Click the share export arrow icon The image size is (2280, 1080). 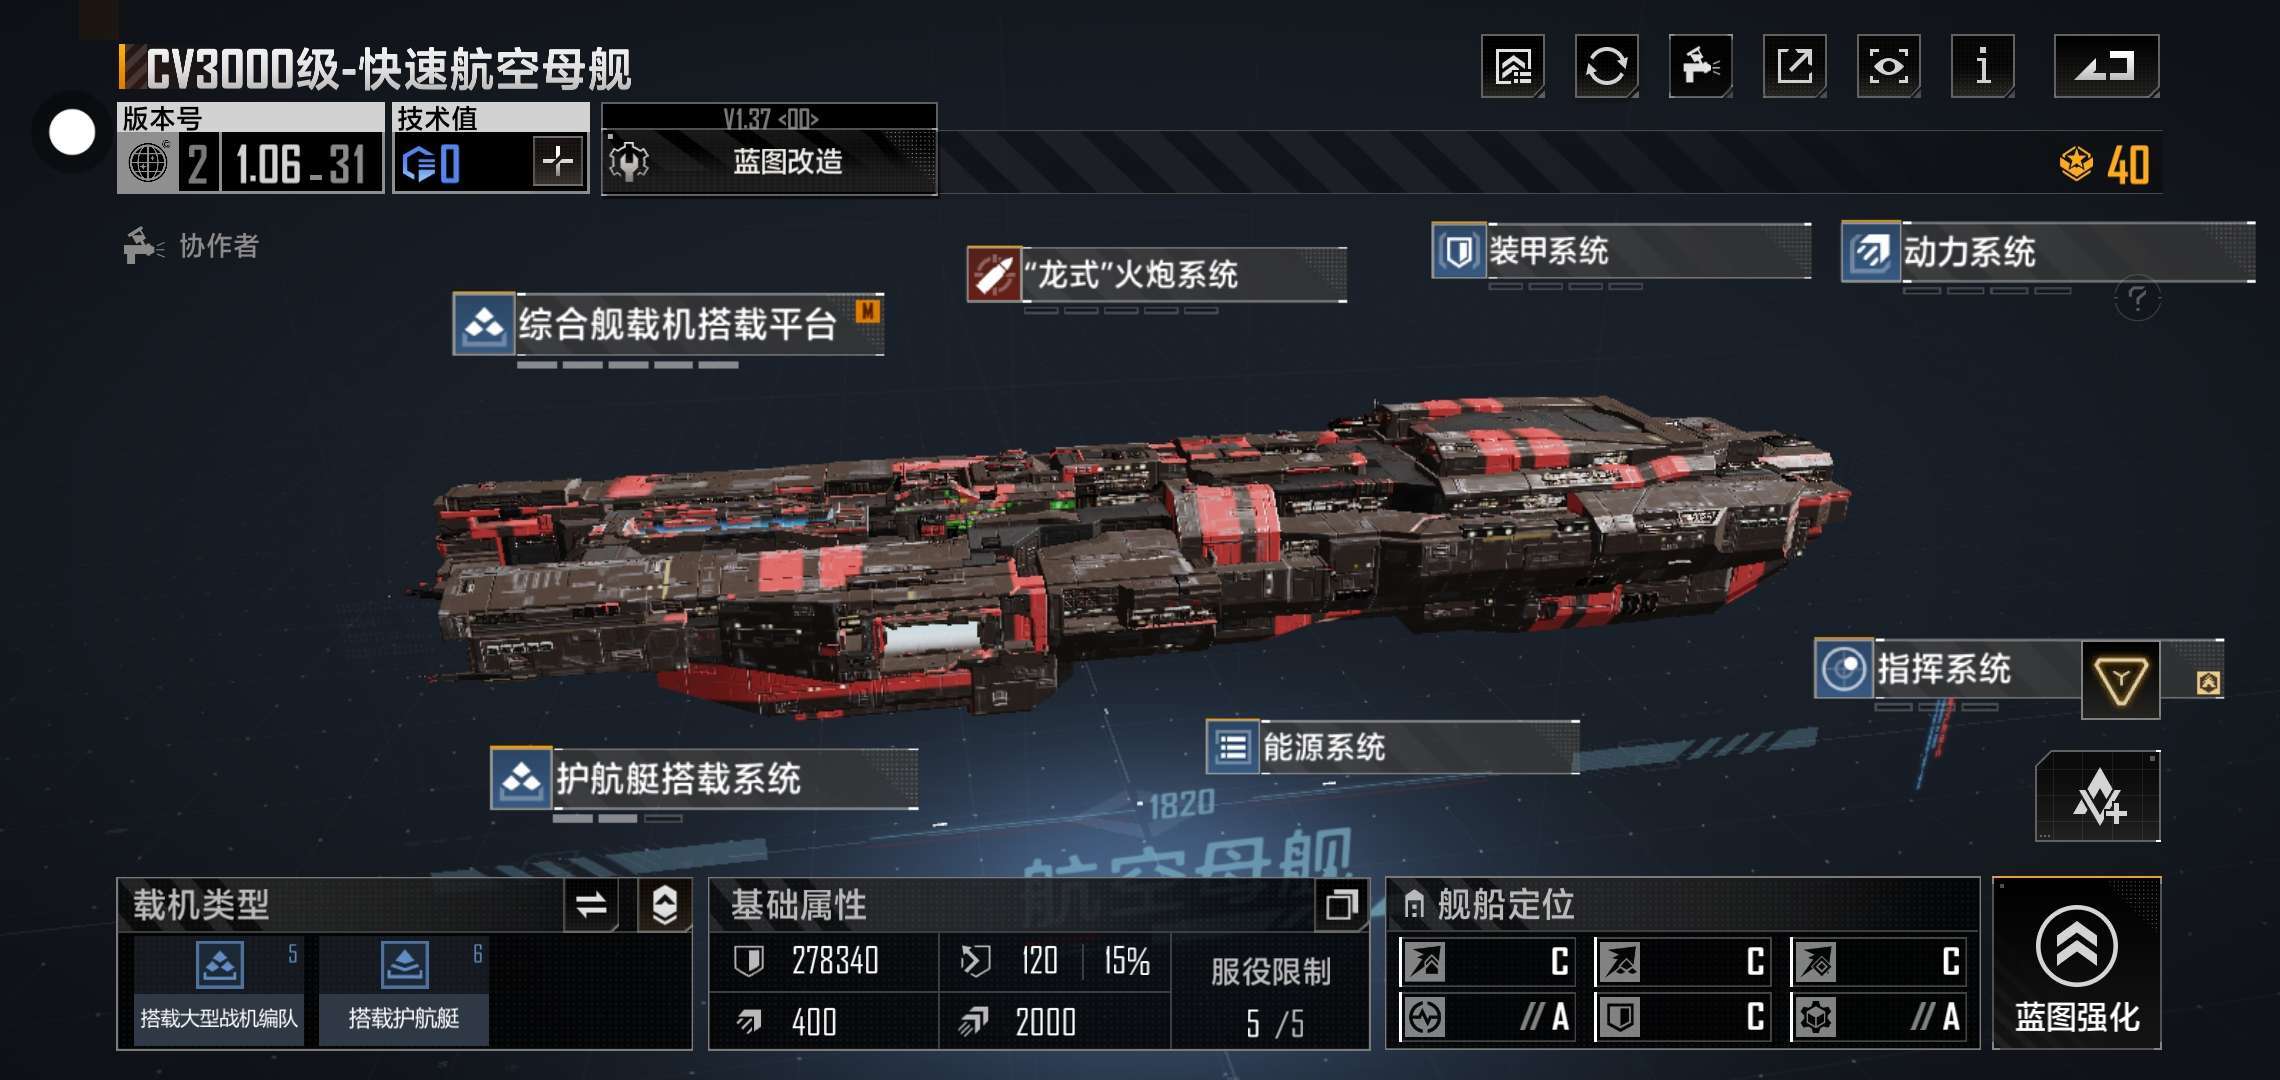[x=1794, y=67]
